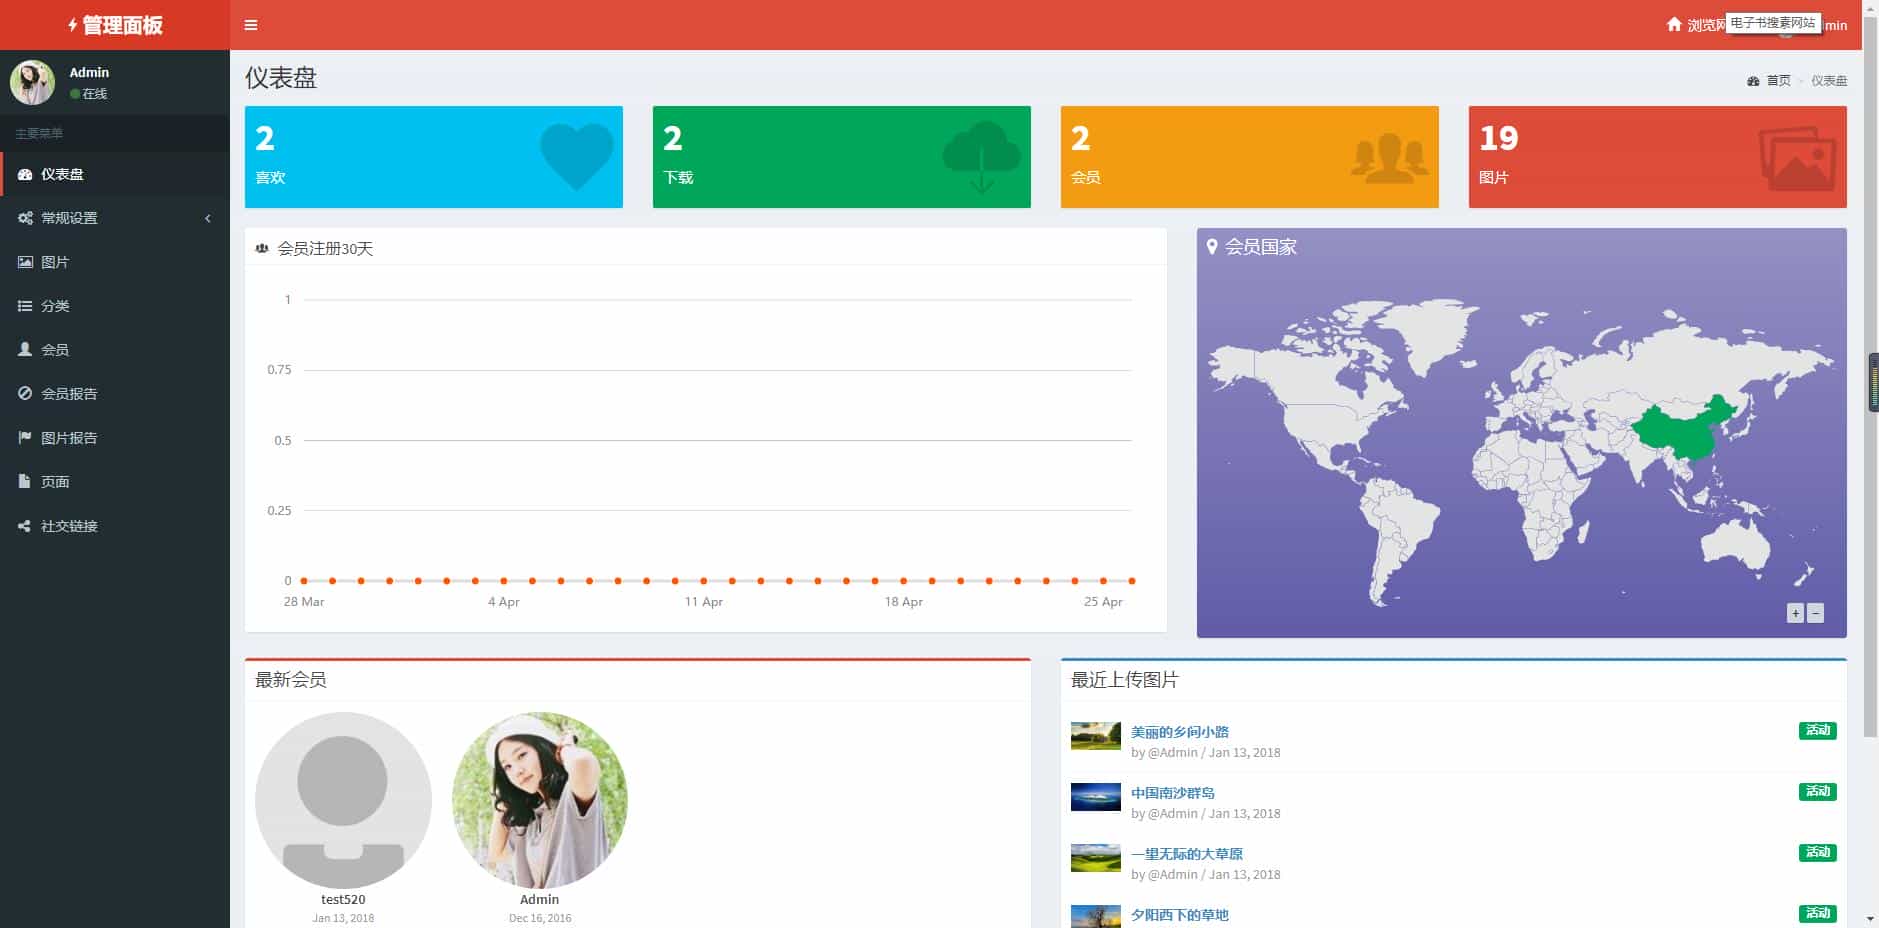Click the 会员 user icon in sidebar
1879x928 pixels.
[25, 350]
